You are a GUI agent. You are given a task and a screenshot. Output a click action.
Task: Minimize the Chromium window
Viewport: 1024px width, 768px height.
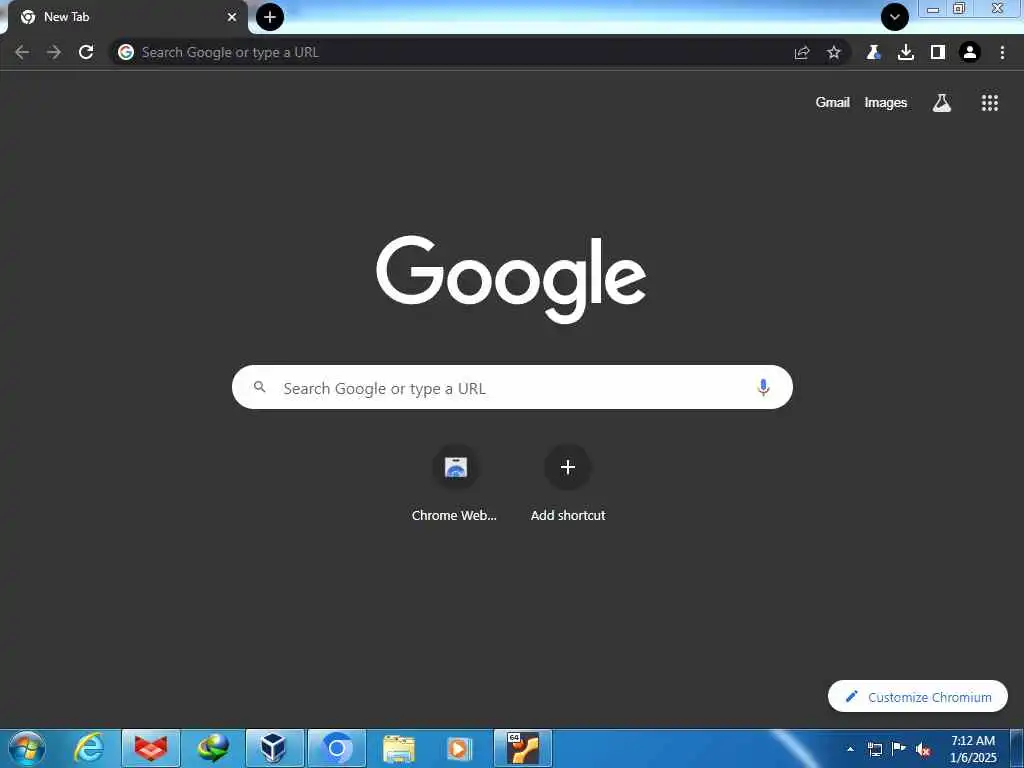(933, 9)
